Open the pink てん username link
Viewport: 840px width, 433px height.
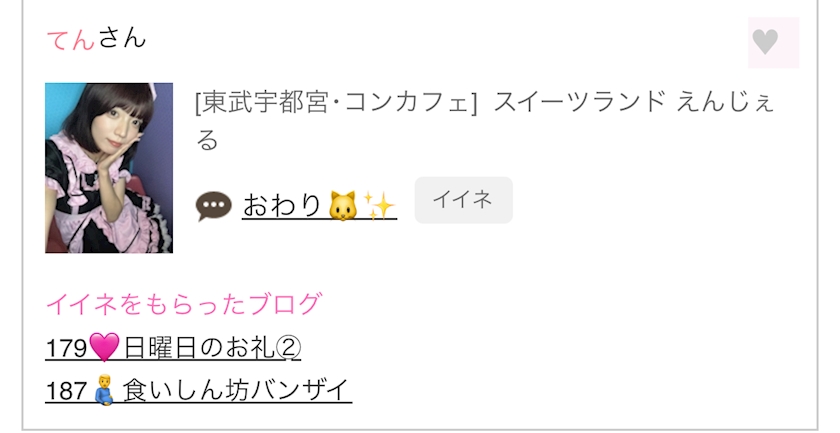point(71,39)
